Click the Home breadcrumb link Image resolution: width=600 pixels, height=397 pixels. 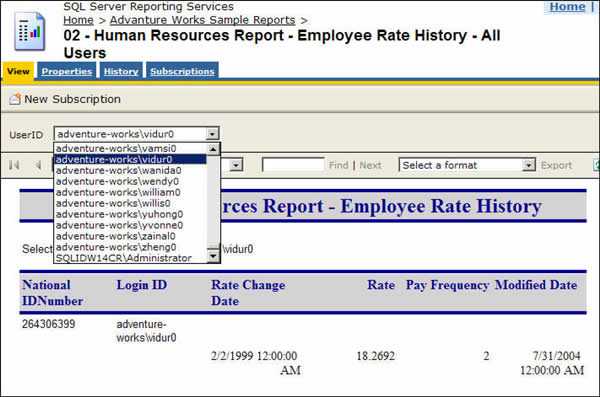click(78, 20)
